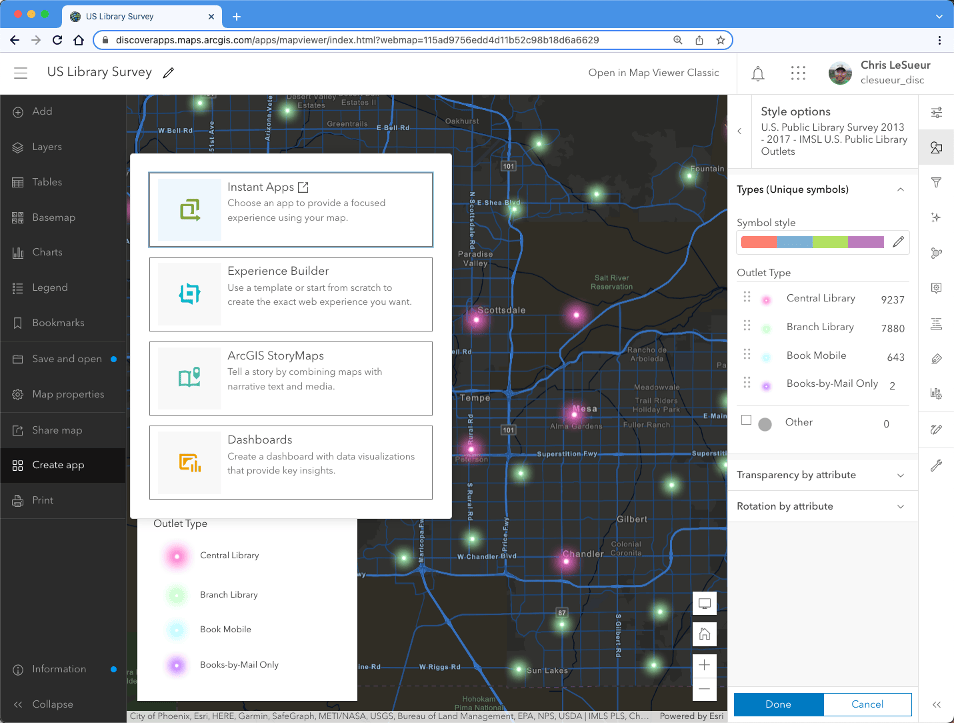Viewport: 954px width, 724px height.
Task: Click the Central Library pink symbol swatch
Action: [x=766, y=299]
